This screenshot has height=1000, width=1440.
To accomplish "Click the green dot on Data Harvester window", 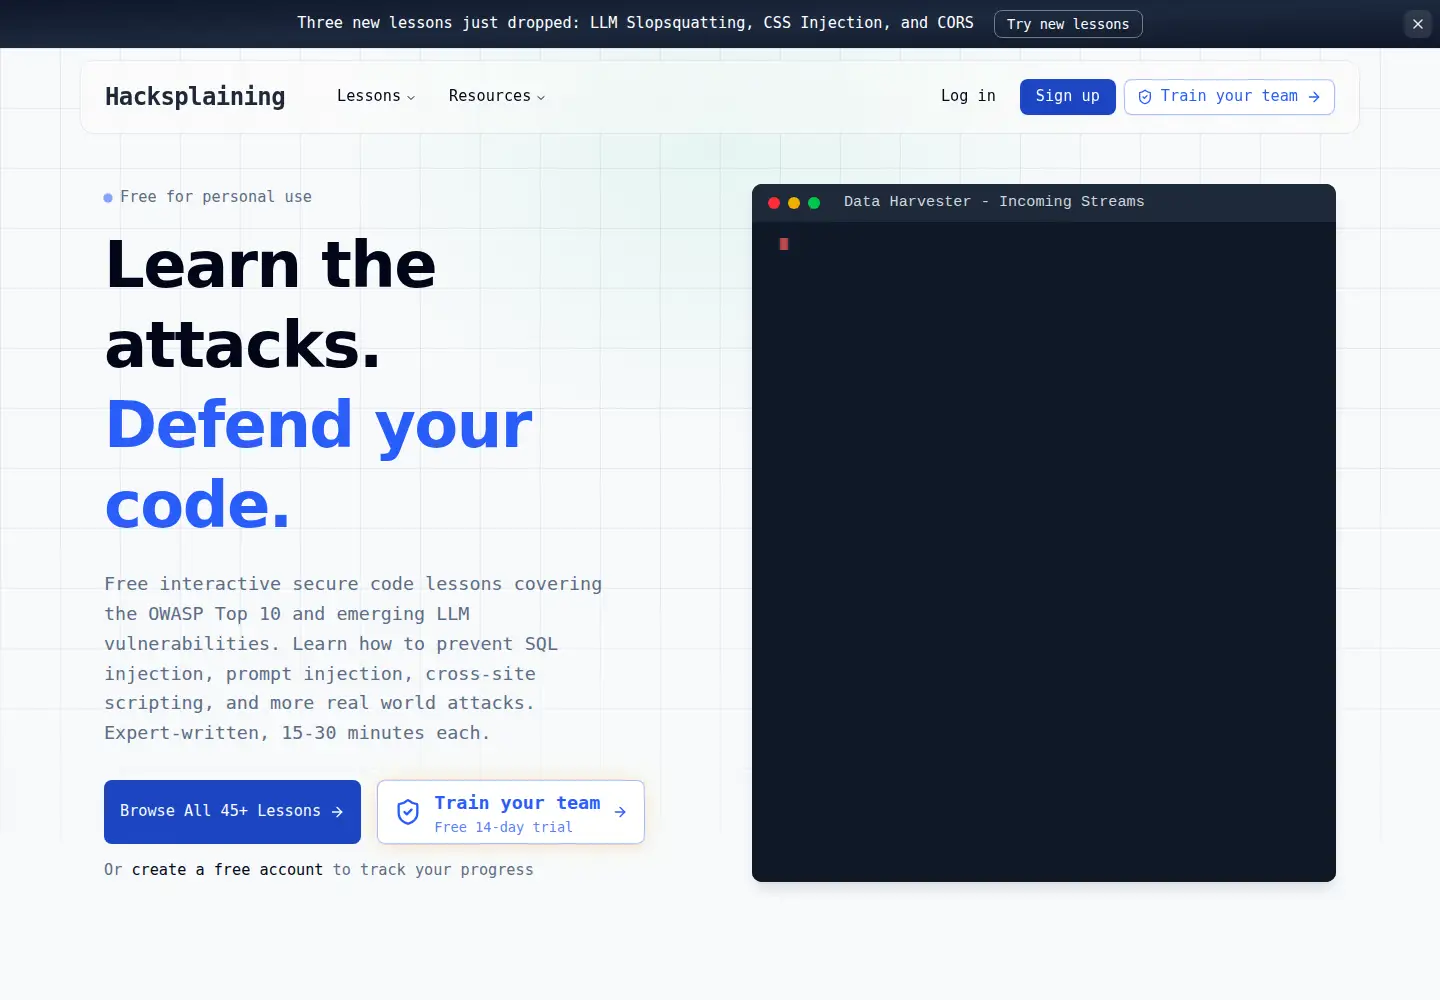I will [814, 203].
